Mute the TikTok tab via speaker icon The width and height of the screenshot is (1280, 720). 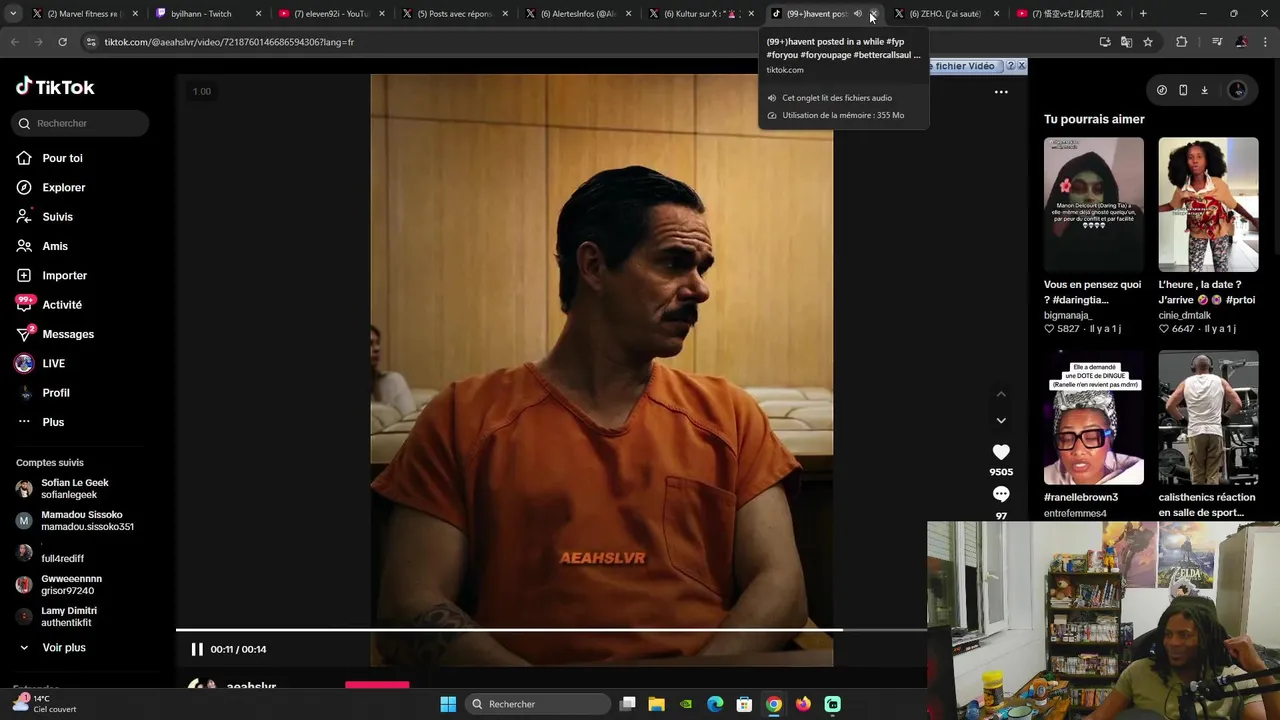pos(858,14)
